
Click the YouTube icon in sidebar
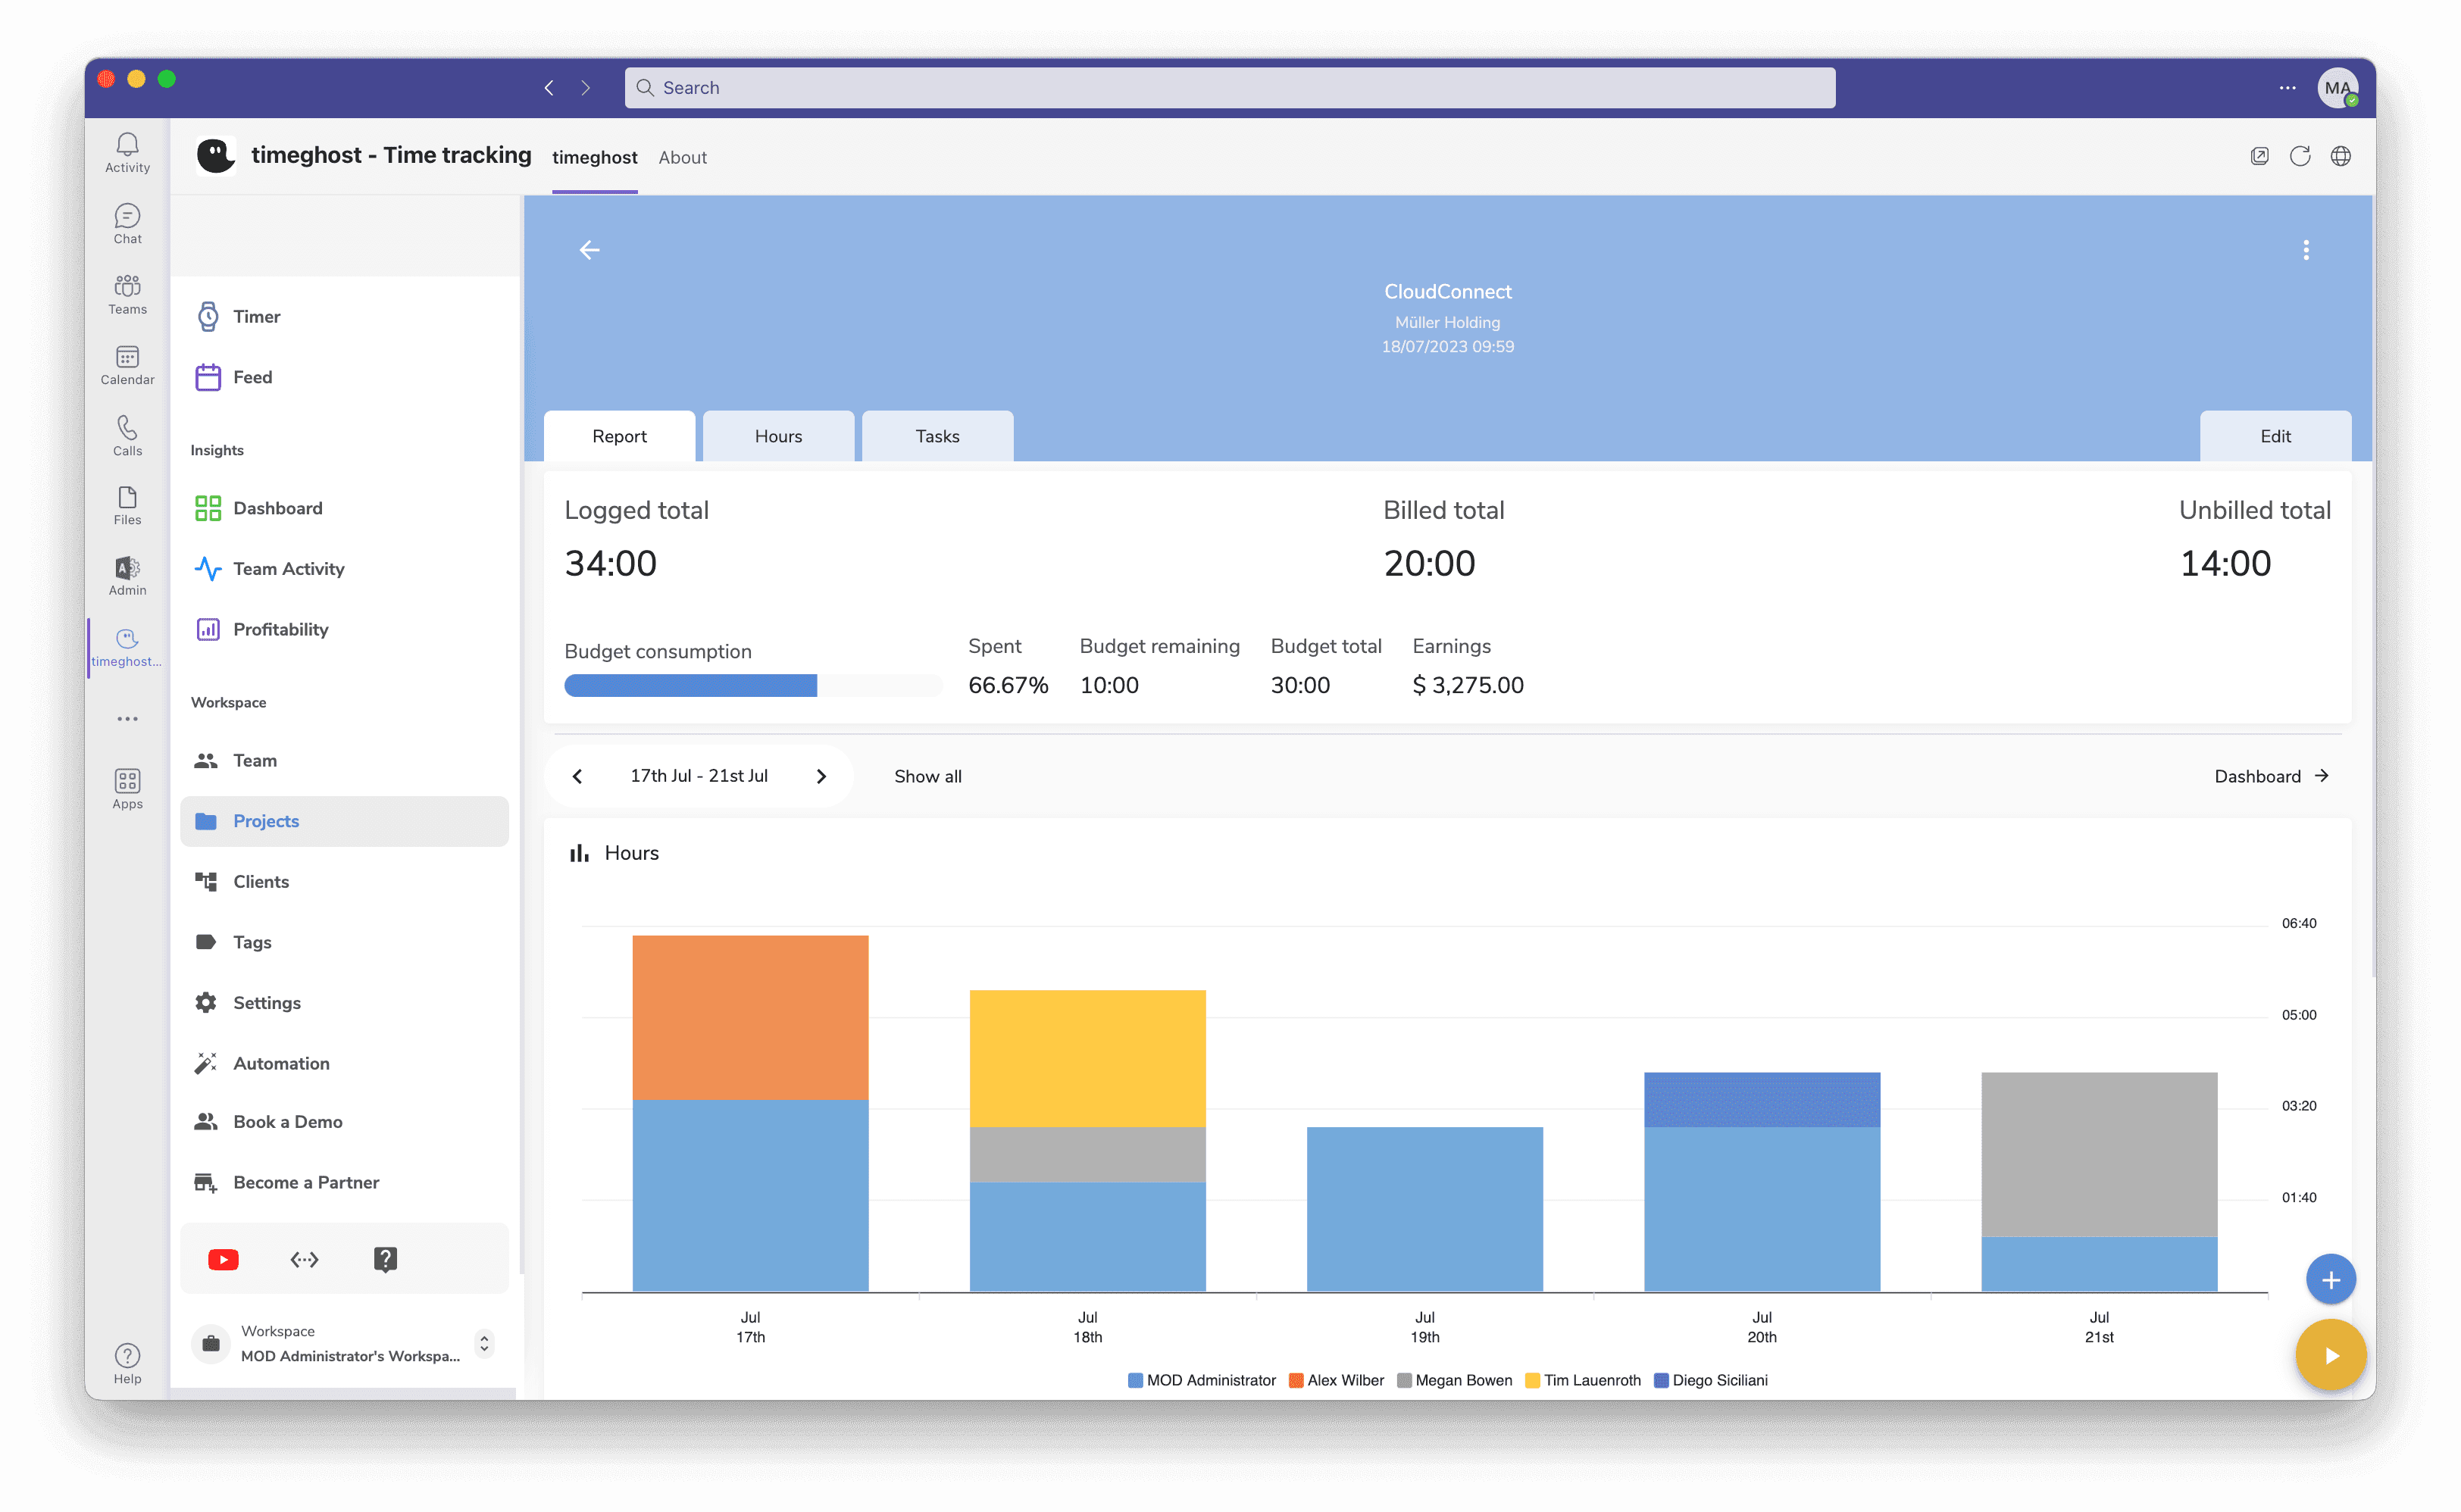tap(223, 1259)
